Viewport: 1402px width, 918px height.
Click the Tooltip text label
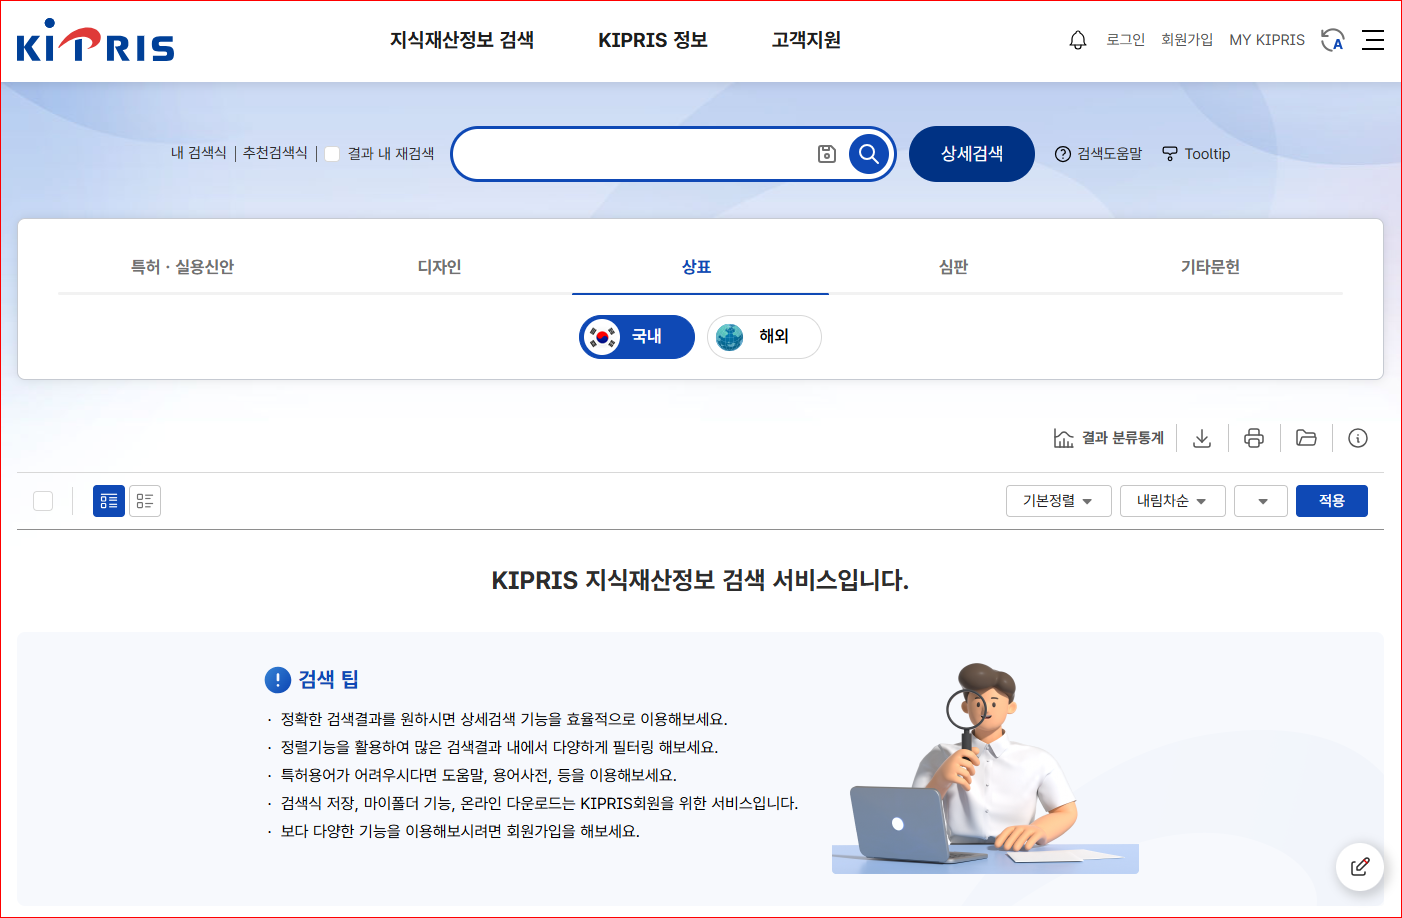click(x=1207, y=154)
